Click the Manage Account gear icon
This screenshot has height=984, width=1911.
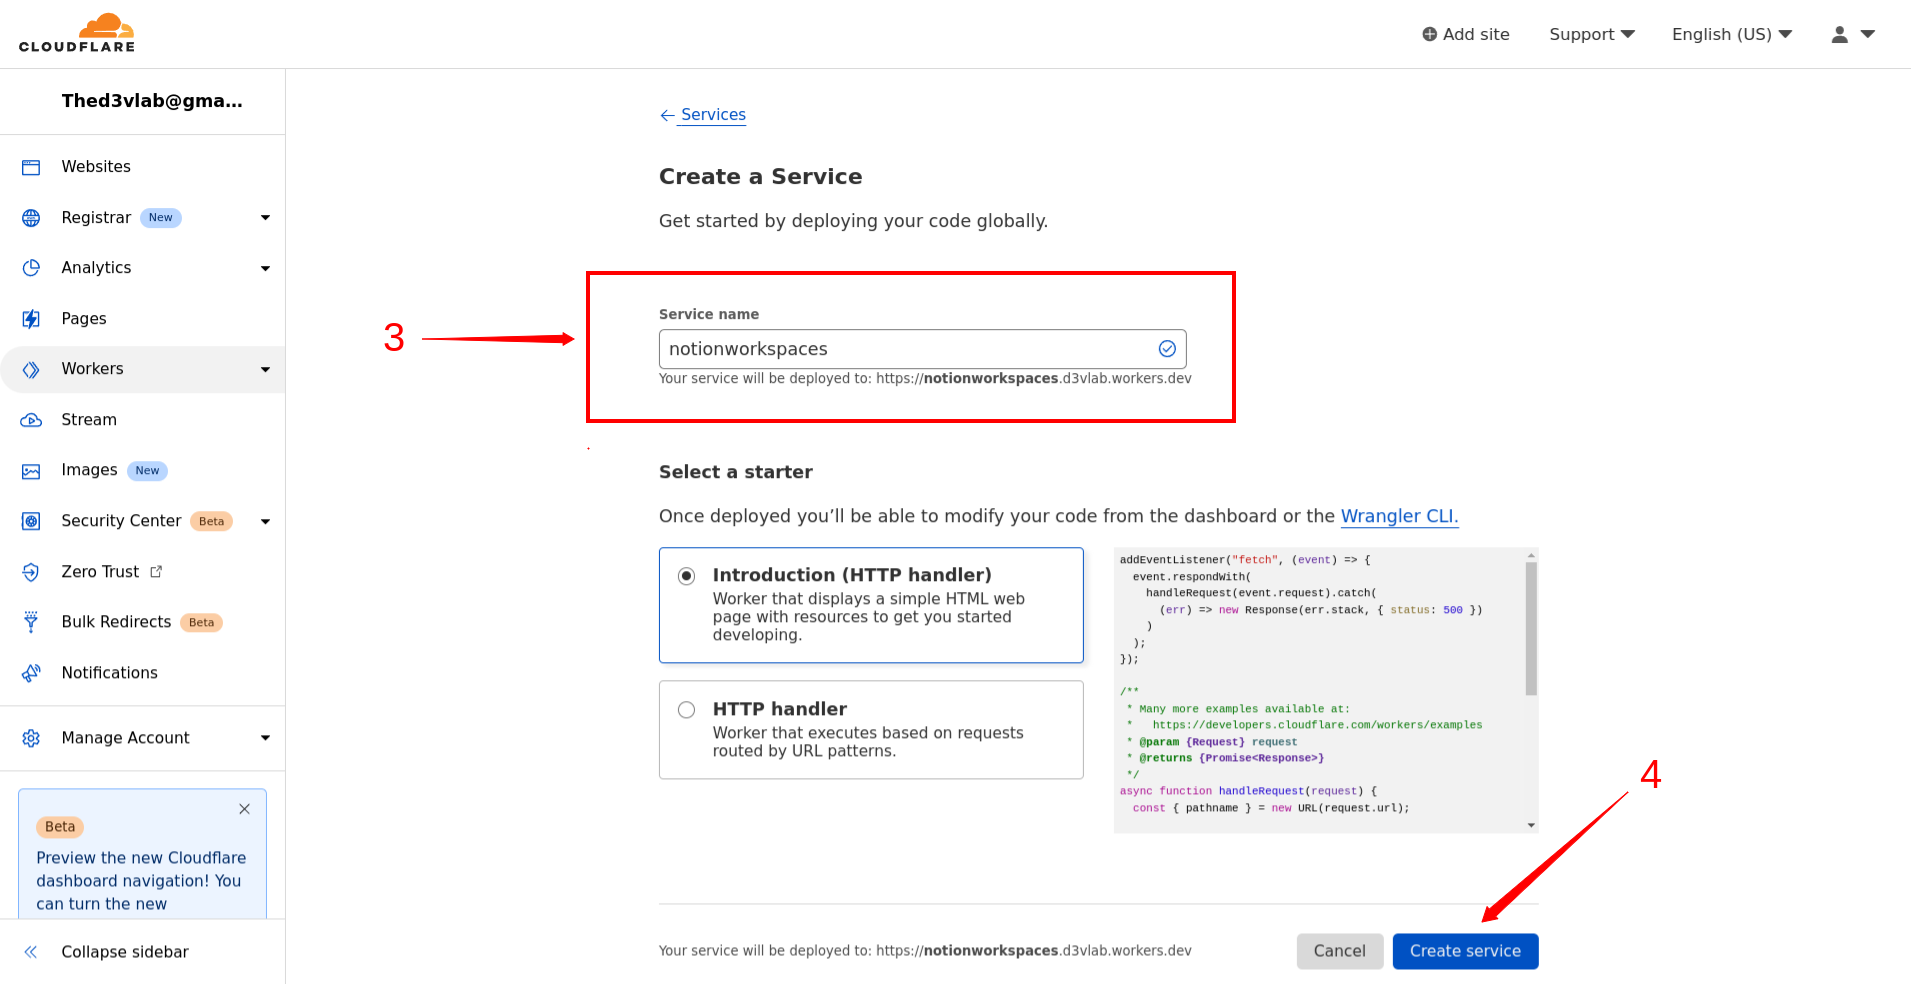click(31, 738)
